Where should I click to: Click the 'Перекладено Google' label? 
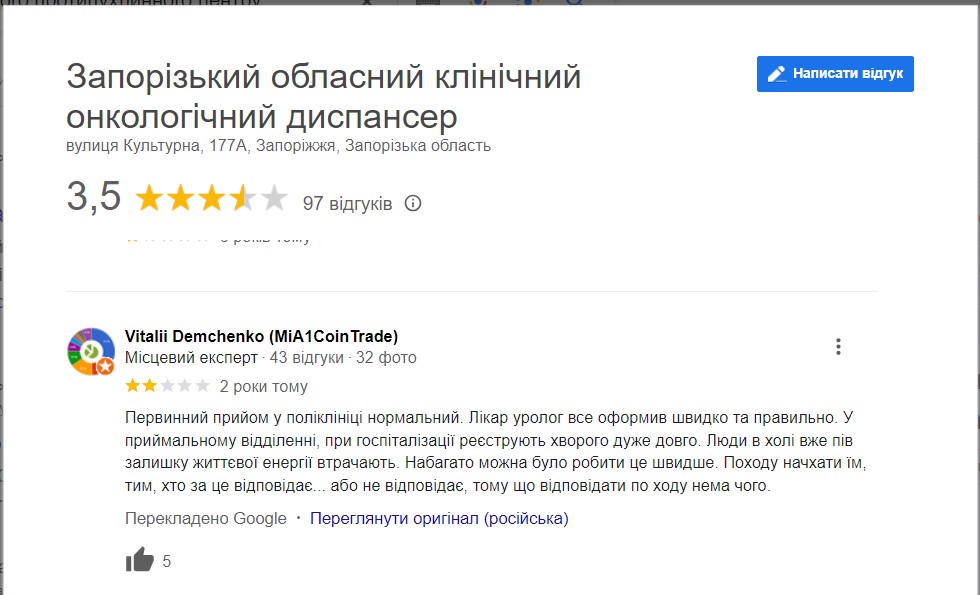(x=205, y=518)
